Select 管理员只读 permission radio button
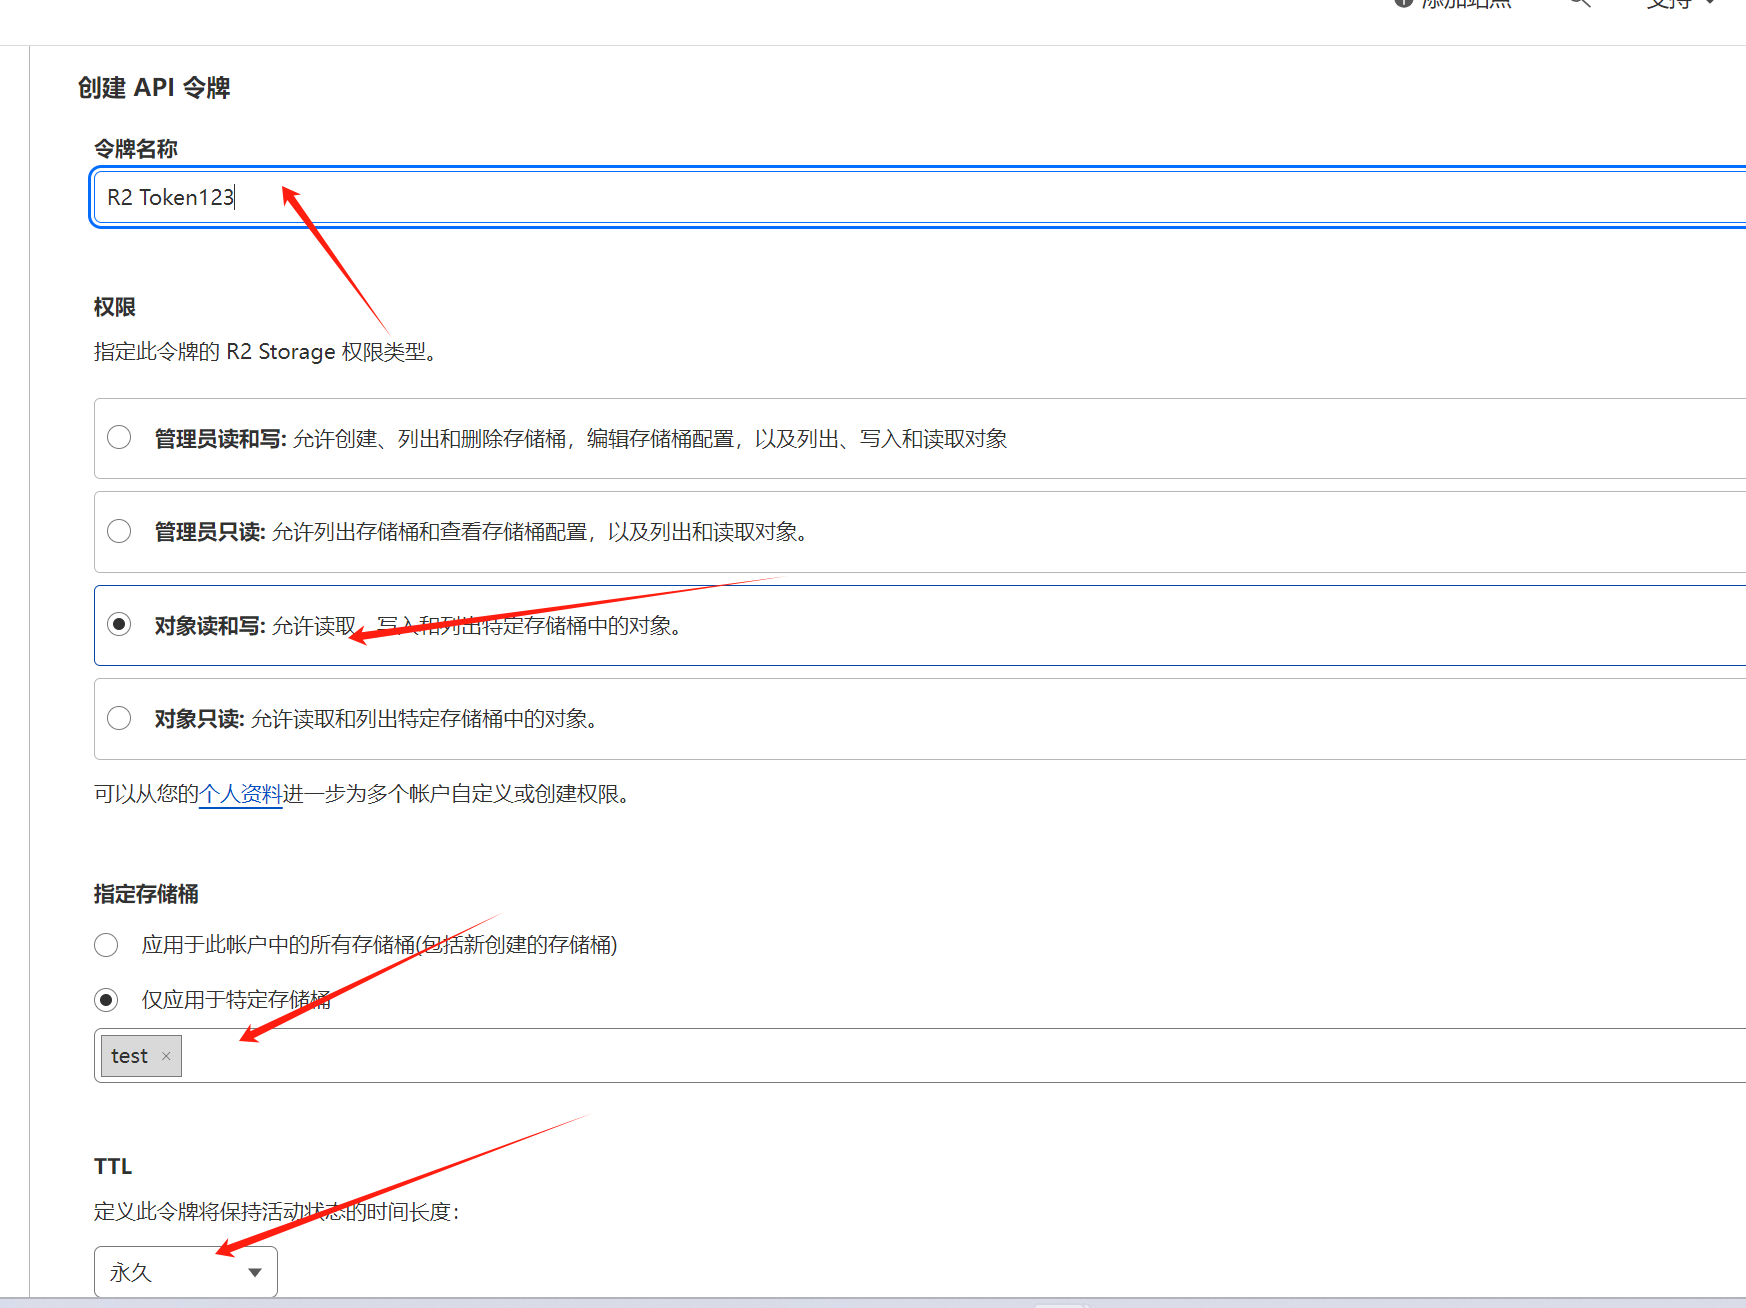The height and width of the screenshot is (1308, 1746). point(119,531)
